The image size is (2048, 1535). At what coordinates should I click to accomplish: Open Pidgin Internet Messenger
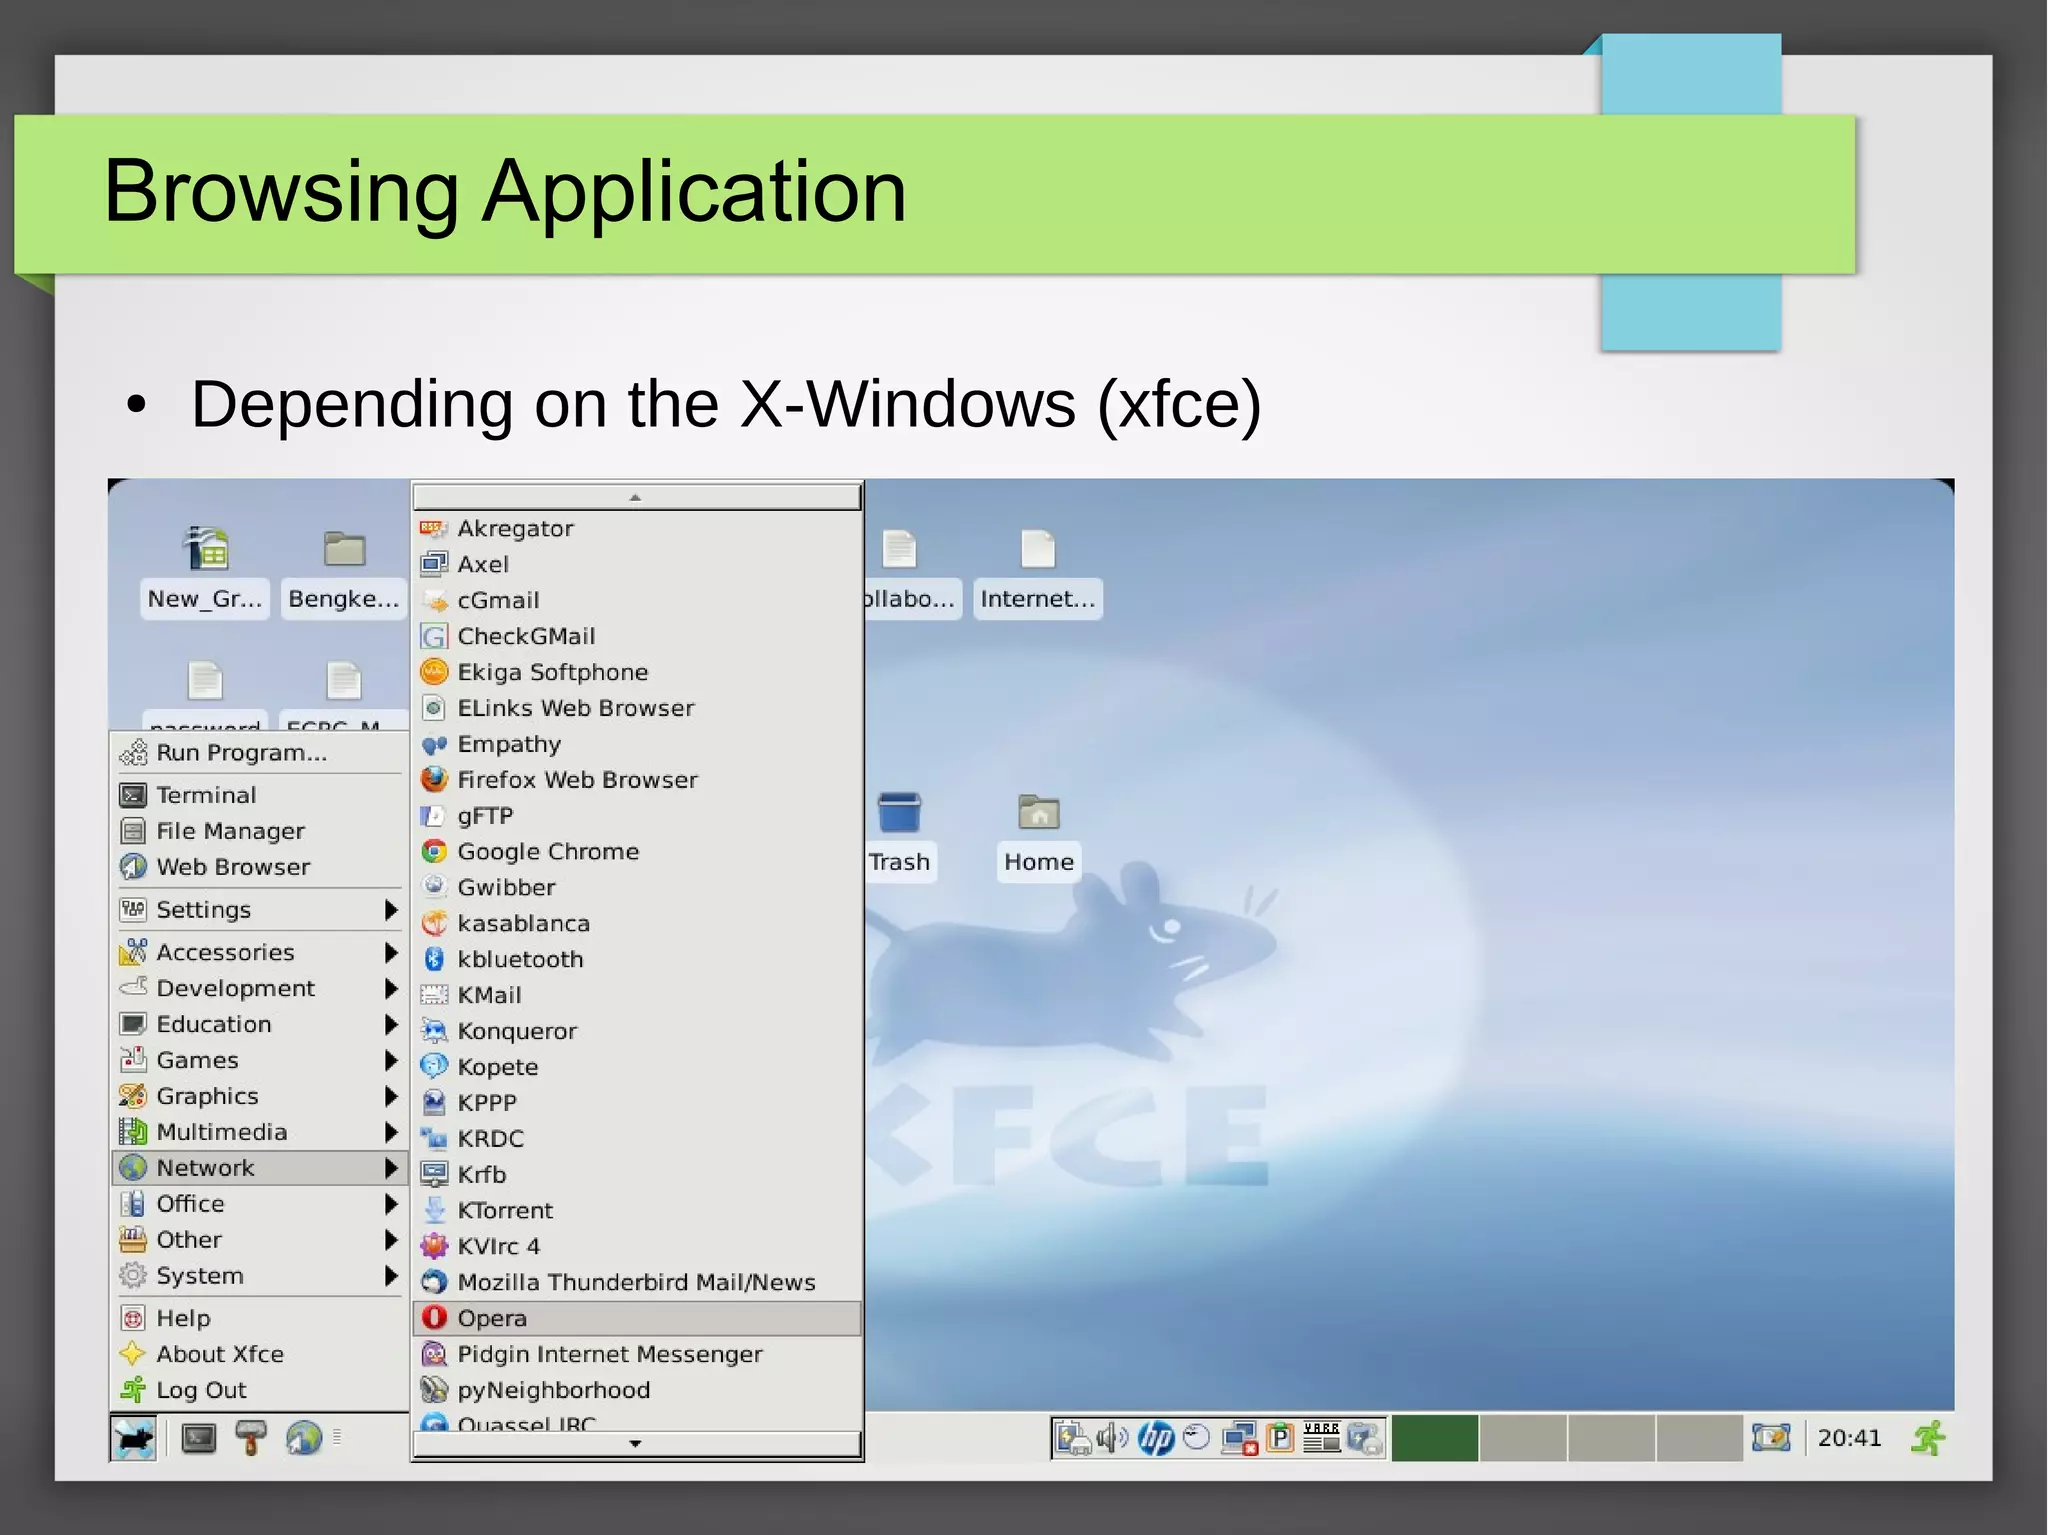point(637,1355)
